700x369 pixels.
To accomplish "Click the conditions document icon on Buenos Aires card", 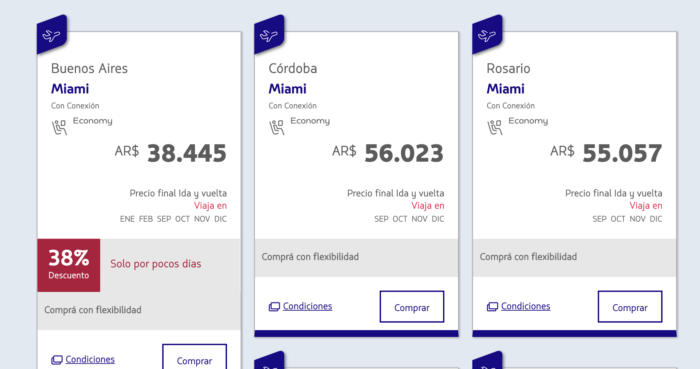I will 57,360.
